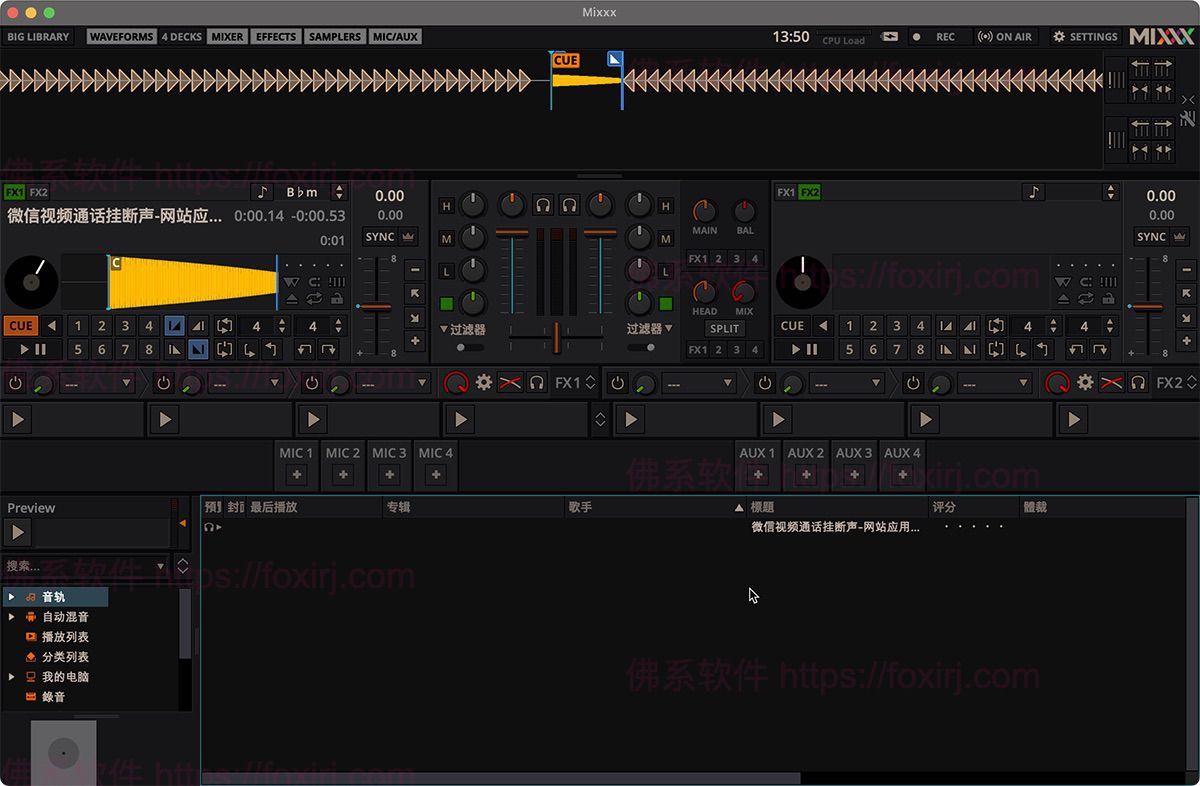The height and width of the screenshot is (786, 1200).
Task: Open the SAMPLERS view from top toolbar
Action: click(334, 36)
